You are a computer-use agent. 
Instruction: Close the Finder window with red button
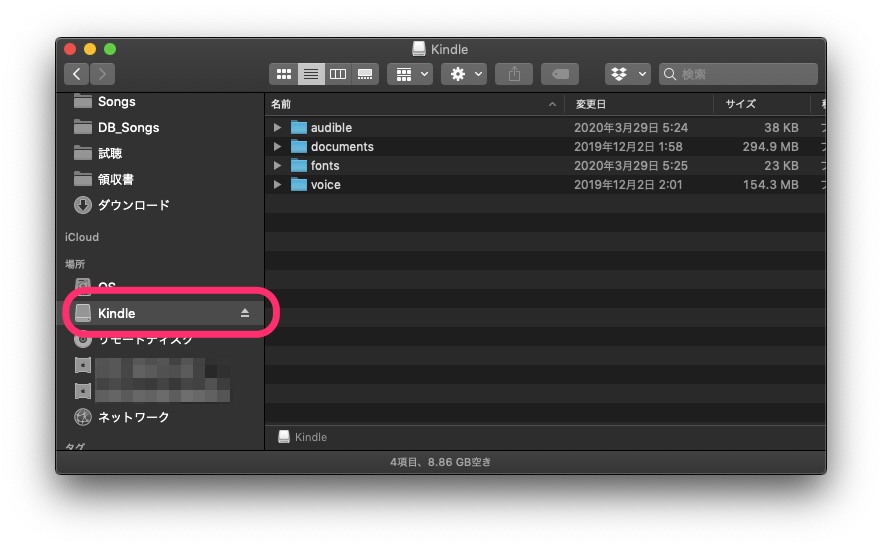tap(70, 49)
